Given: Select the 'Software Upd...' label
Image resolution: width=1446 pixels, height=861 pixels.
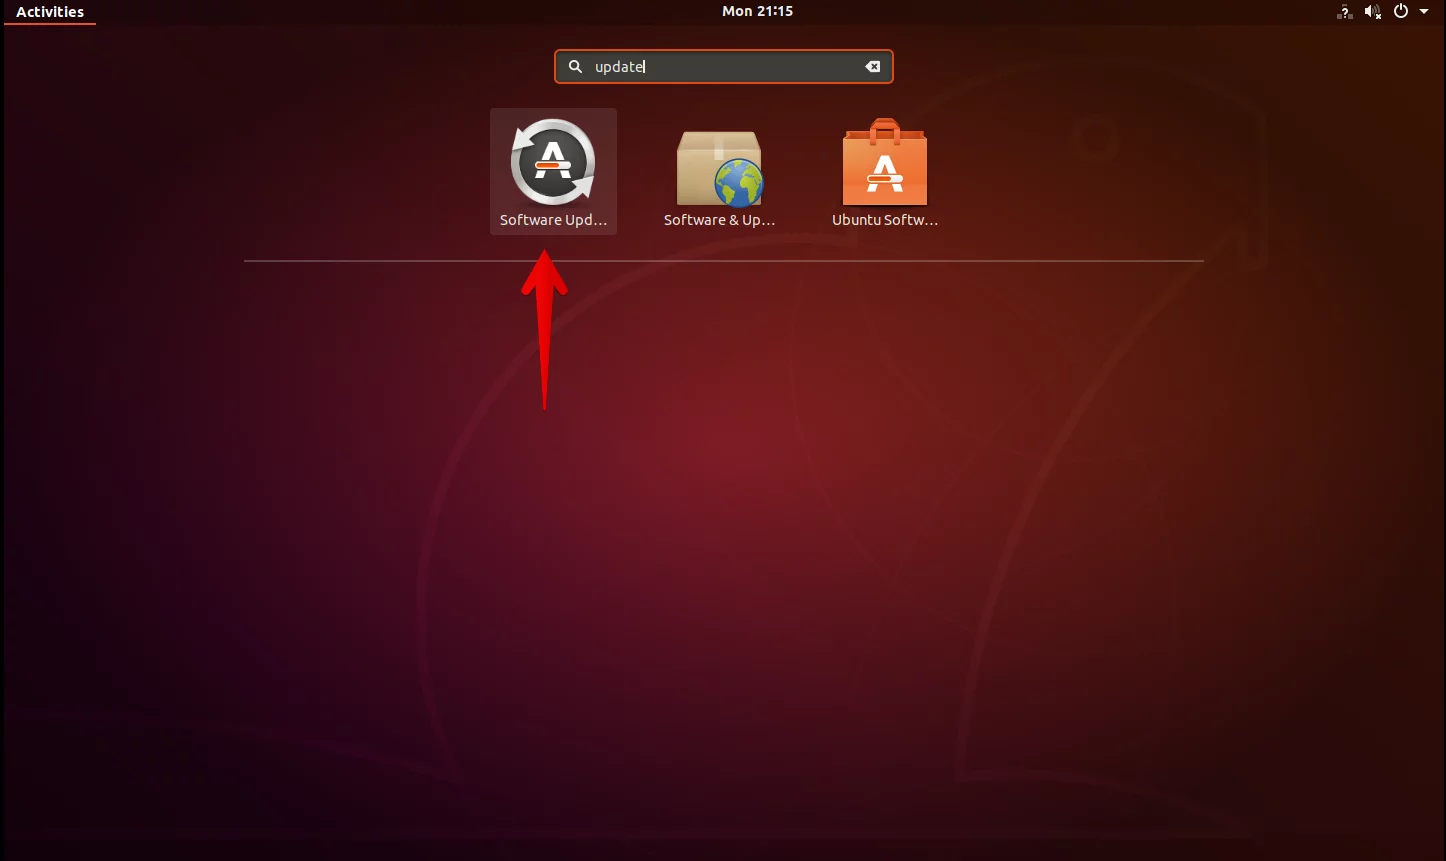Looking at the screenshot, I should [x=553, y=220].
